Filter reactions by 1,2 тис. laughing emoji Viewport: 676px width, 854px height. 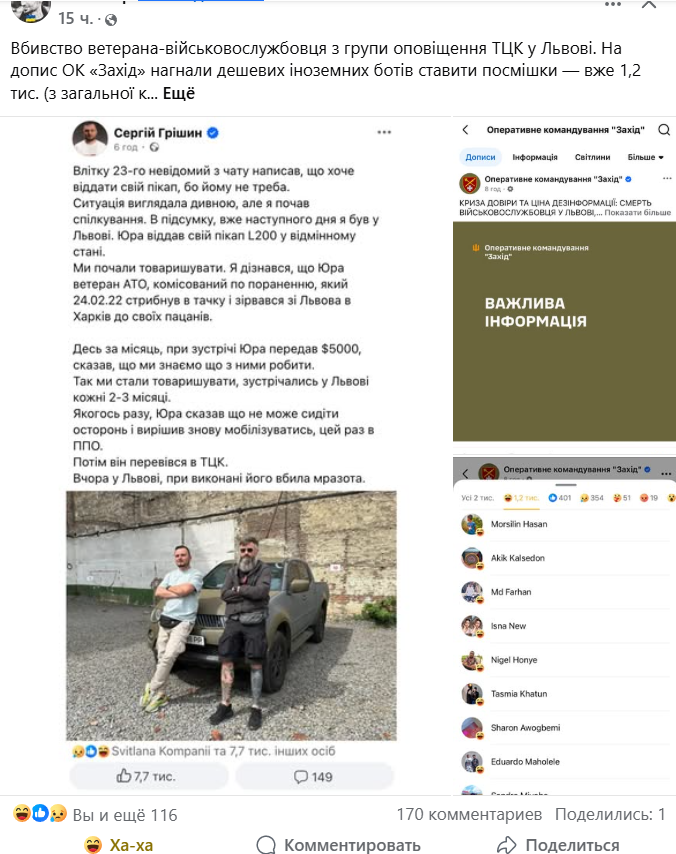coord(521,498)
